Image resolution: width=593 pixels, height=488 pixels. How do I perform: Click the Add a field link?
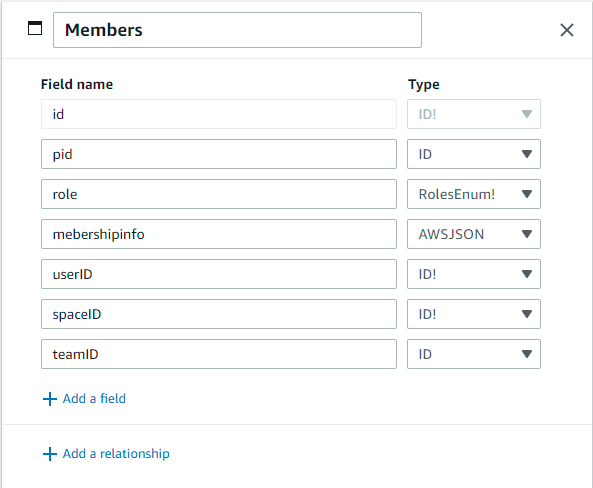(x=84, y=399)
